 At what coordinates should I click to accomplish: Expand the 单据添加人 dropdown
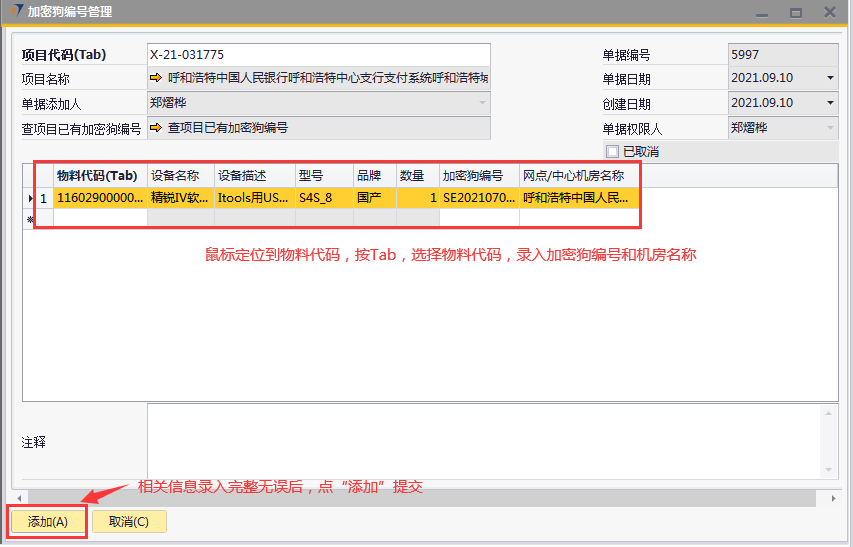pyautogui.click(x=482, y=103)
